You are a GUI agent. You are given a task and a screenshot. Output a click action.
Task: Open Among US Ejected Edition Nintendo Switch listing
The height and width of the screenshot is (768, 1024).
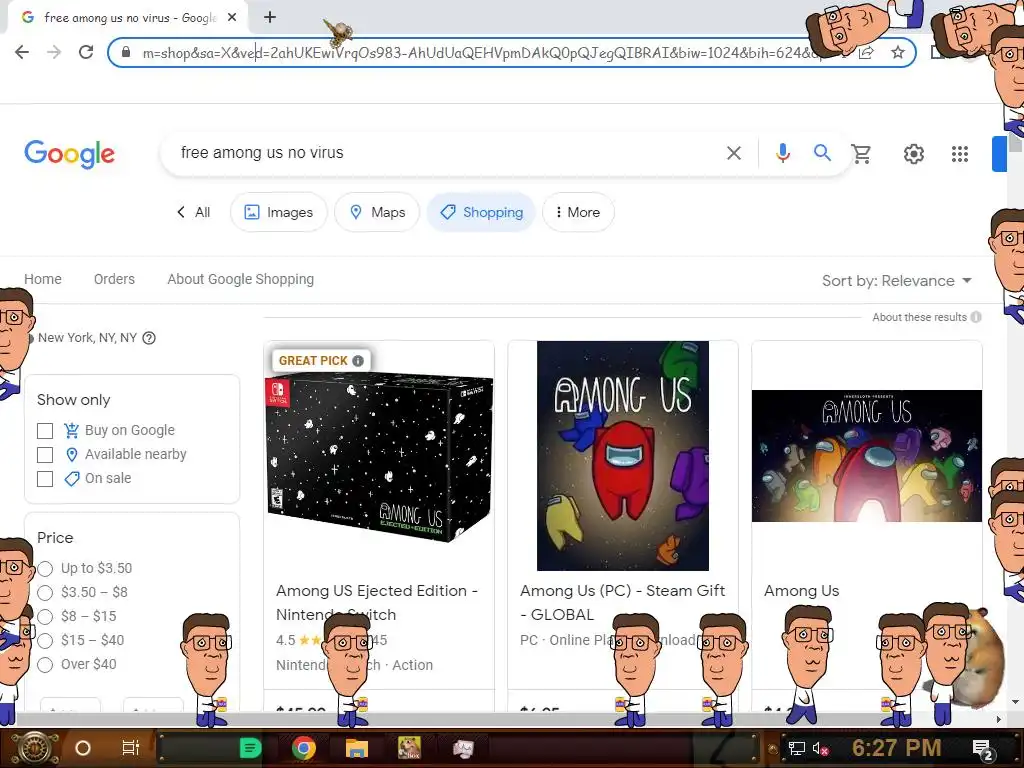click(x=377, y=603)
